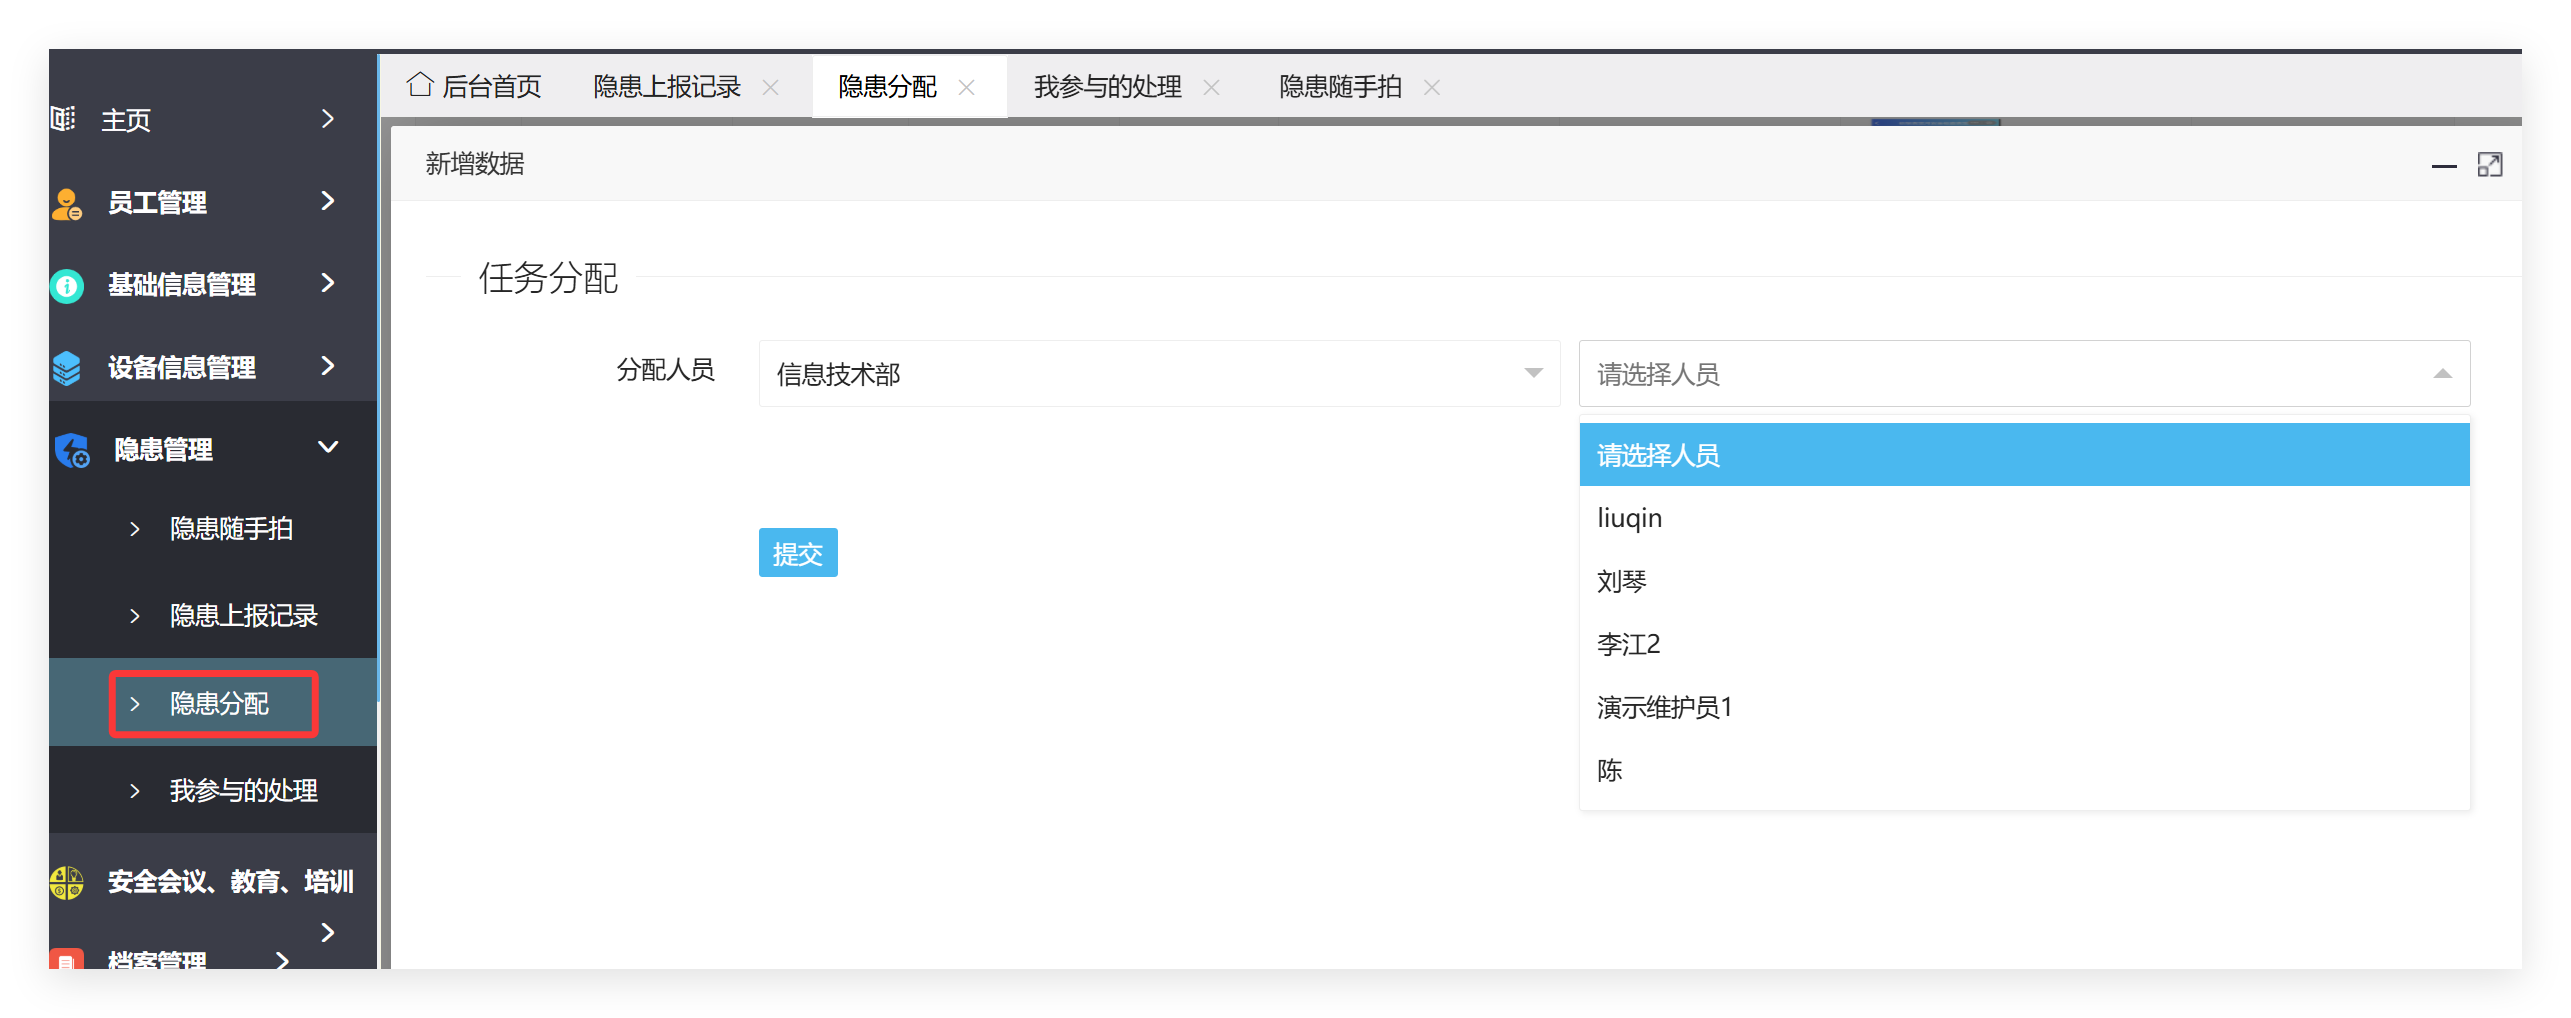Open 隐患上报记录 from the sidebar
The image size is (2571, 1018).
[243, 616]
